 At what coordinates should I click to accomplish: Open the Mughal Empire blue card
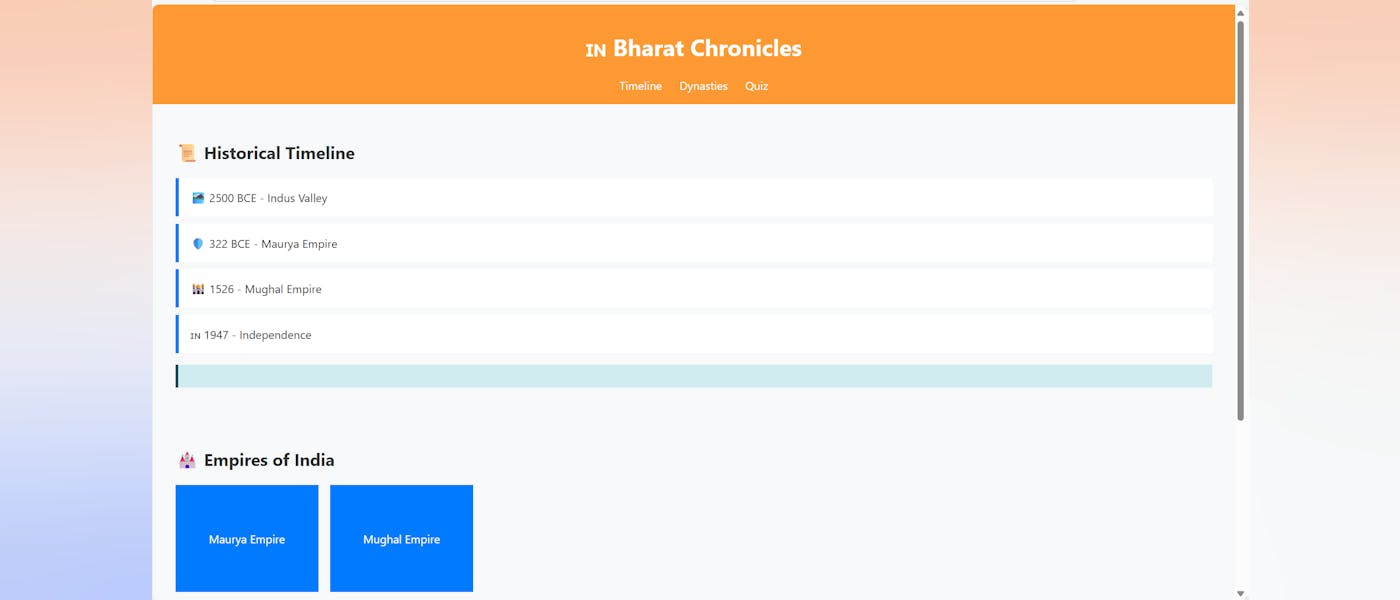401,539
